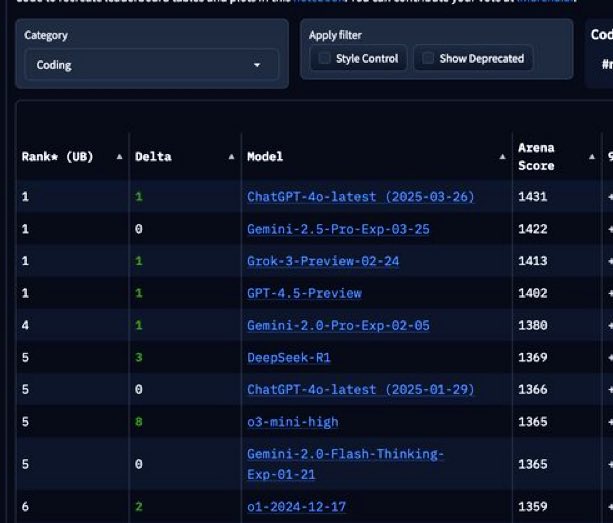Click the Category dropdown arrow icon

[257, 65]
